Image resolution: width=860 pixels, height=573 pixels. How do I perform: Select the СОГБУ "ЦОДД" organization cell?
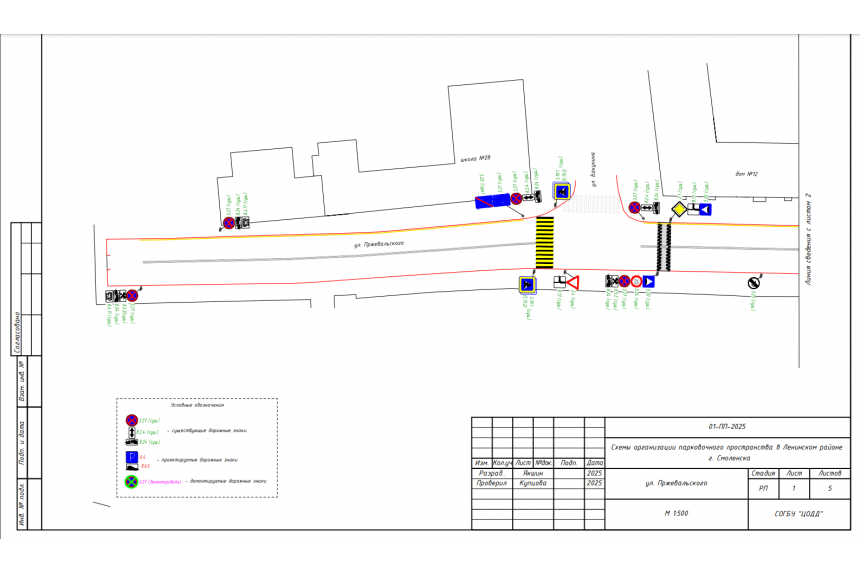pyautogui.click(x=799, y=513)
